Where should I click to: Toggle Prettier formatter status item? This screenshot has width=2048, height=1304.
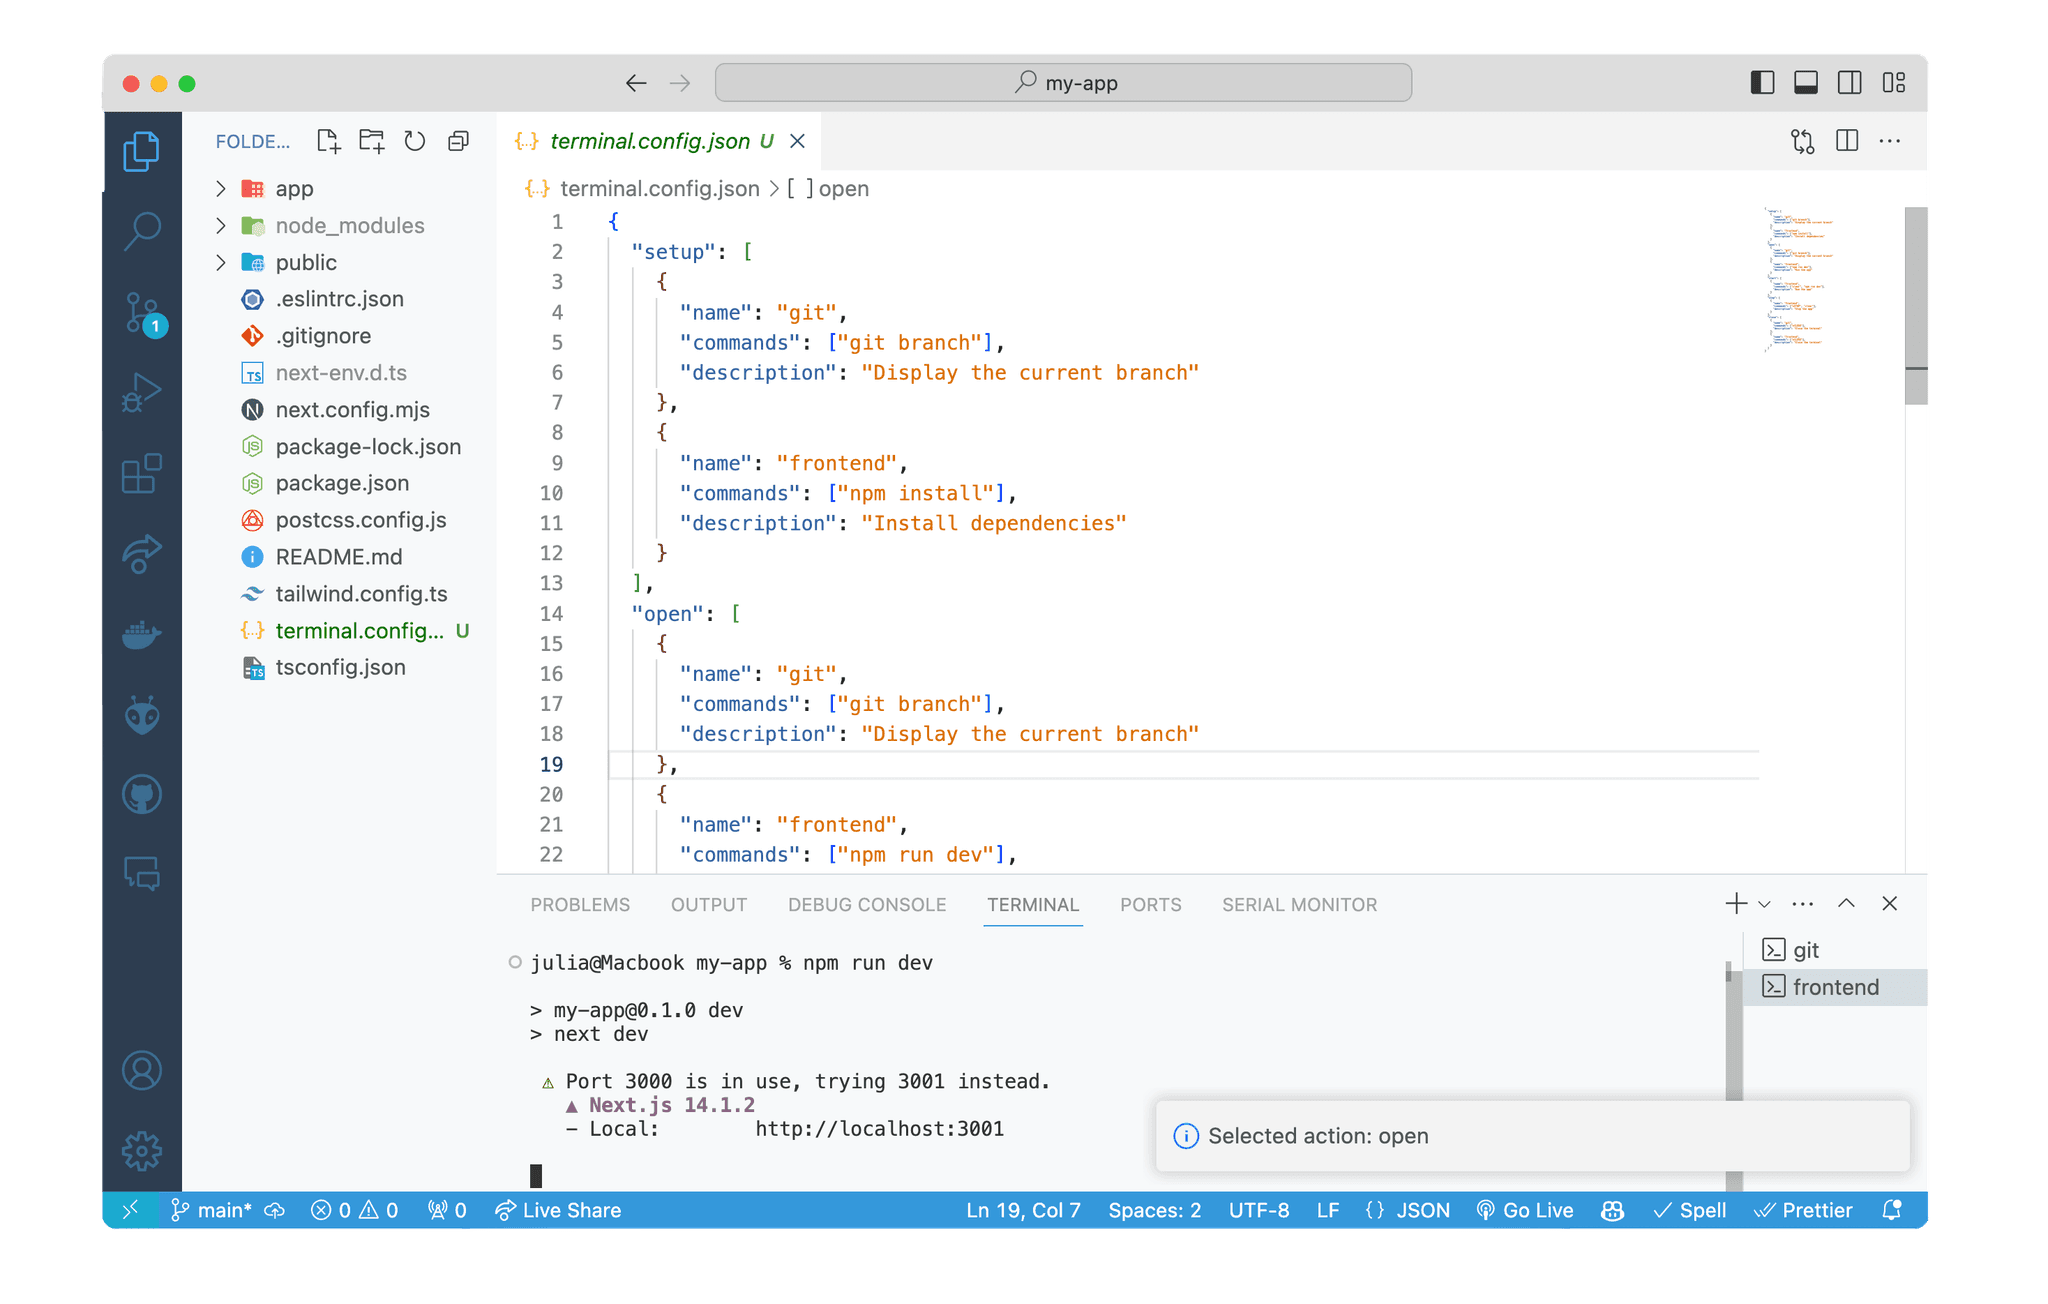(x=1803, y=1210)
